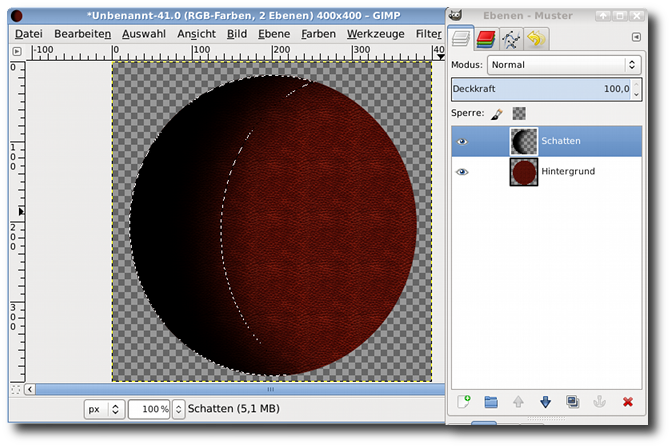Hide the Schatten layer
Image resolution: width=671 pixels, height=448 pixels.
tap(462, 142)
